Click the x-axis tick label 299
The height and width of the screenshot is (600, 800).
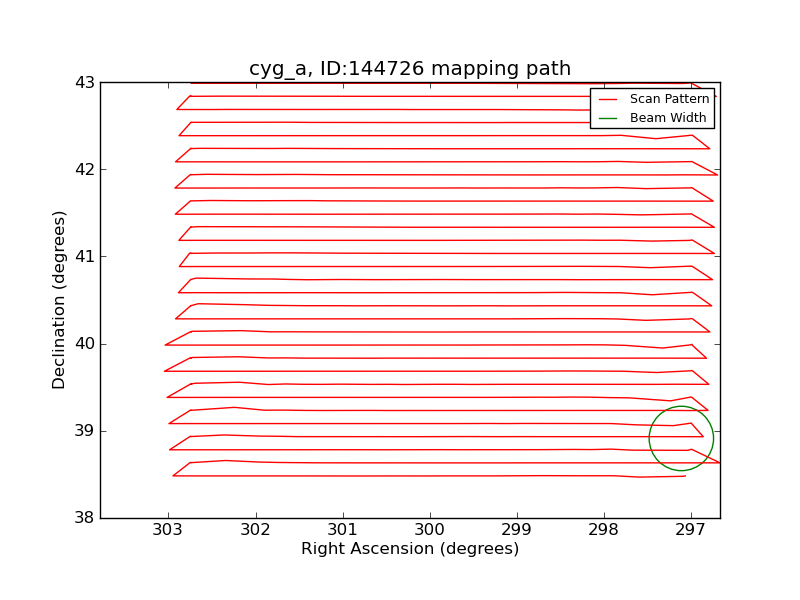tap(517, 529)
